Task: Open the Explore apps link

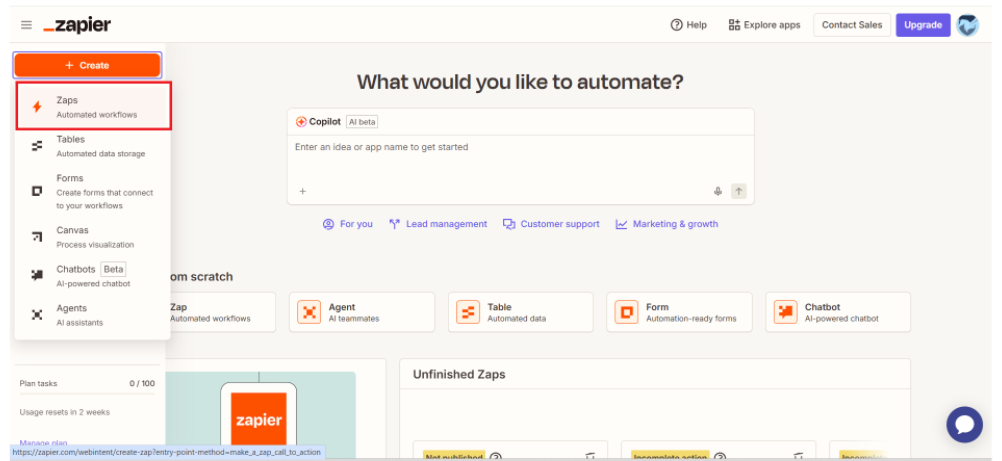Action: (x=764, y=25)
